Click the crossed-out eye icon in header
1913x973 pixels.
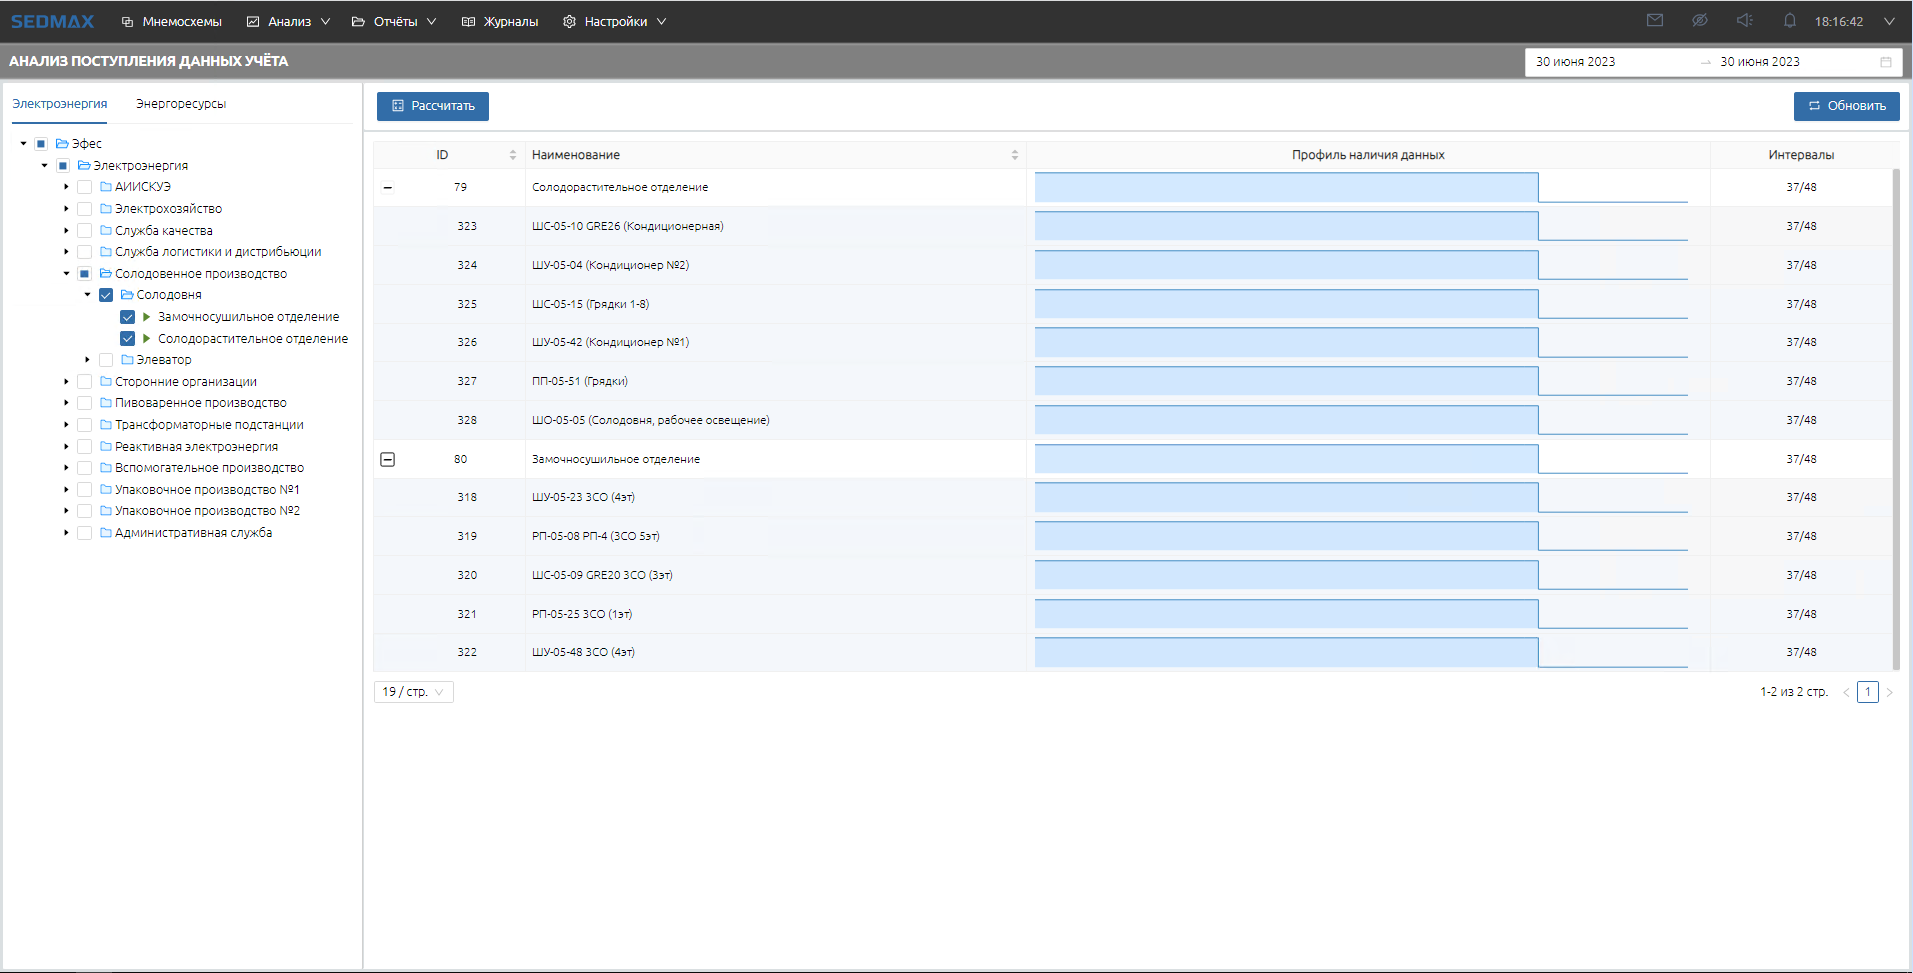click(1699, 21)
